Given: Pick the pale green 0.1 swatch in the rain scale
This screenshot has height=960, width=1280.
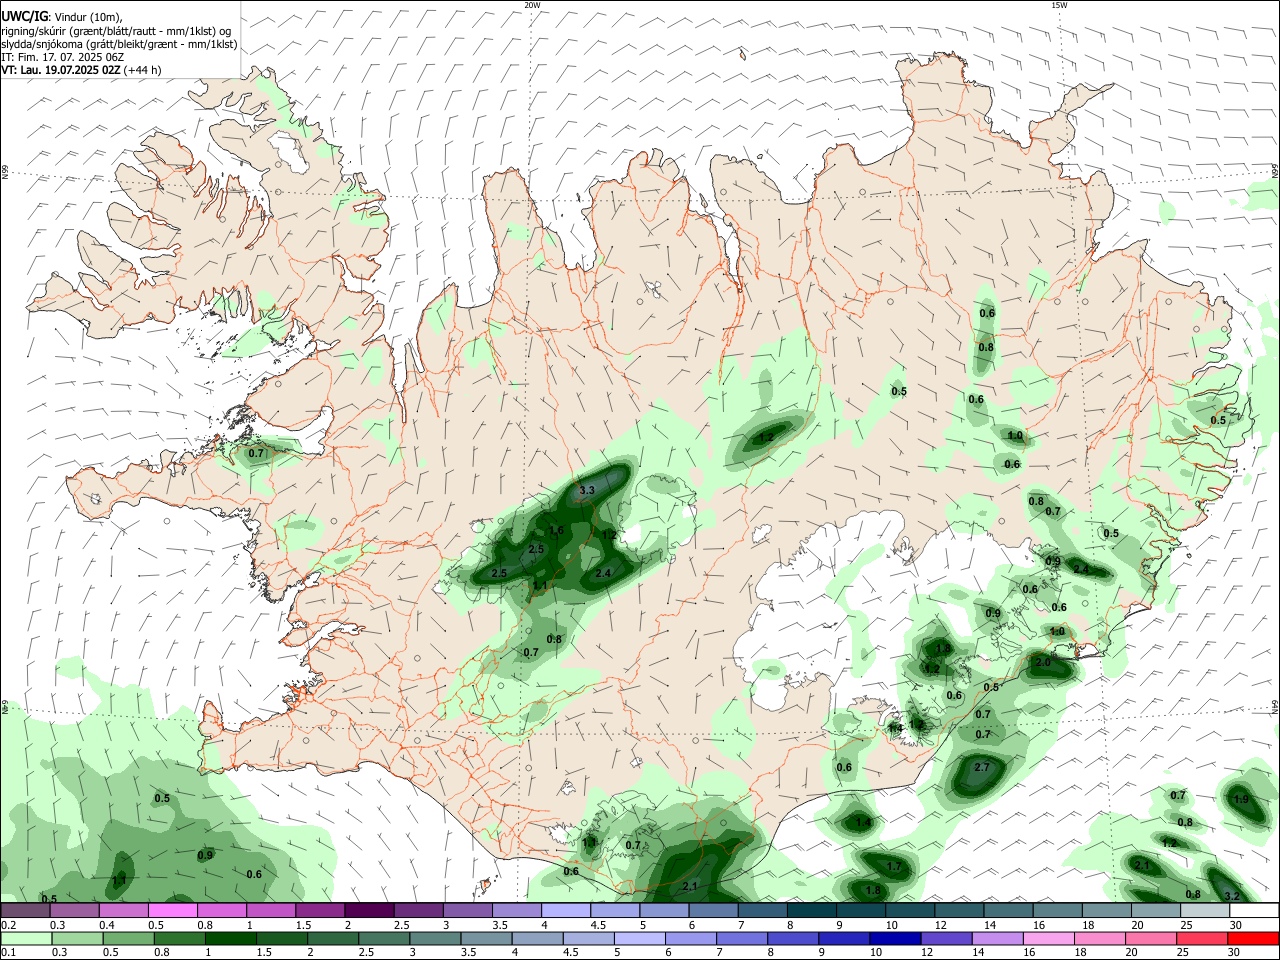Looking at the screenshot, I should coord(27,939).
